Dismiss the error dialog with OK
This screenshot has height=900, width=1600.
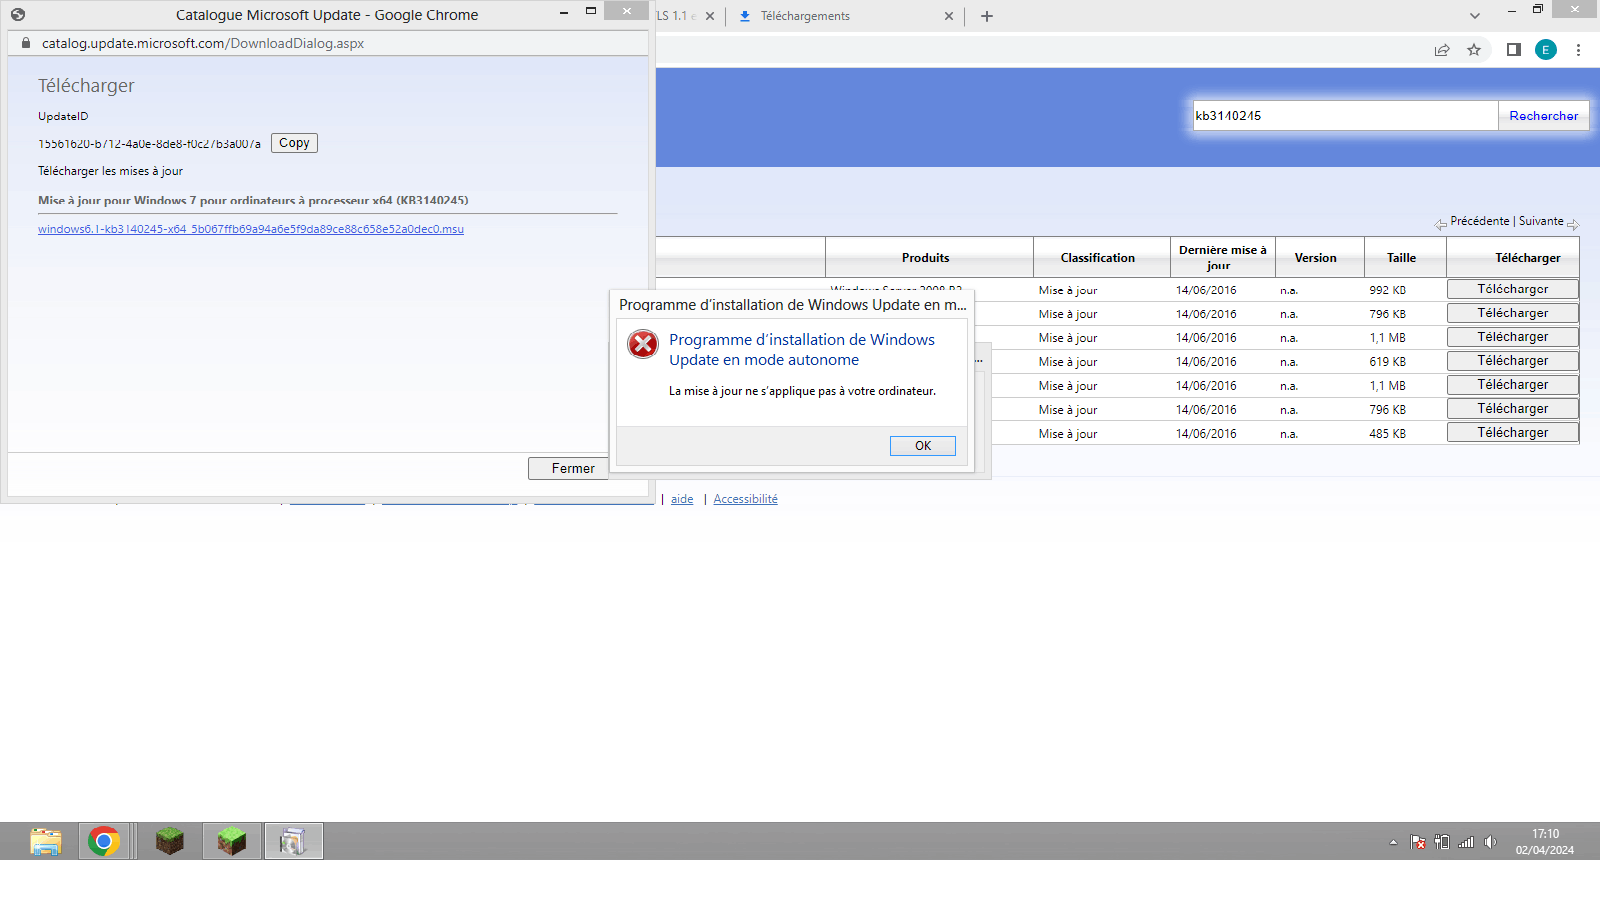click(923, 446)
